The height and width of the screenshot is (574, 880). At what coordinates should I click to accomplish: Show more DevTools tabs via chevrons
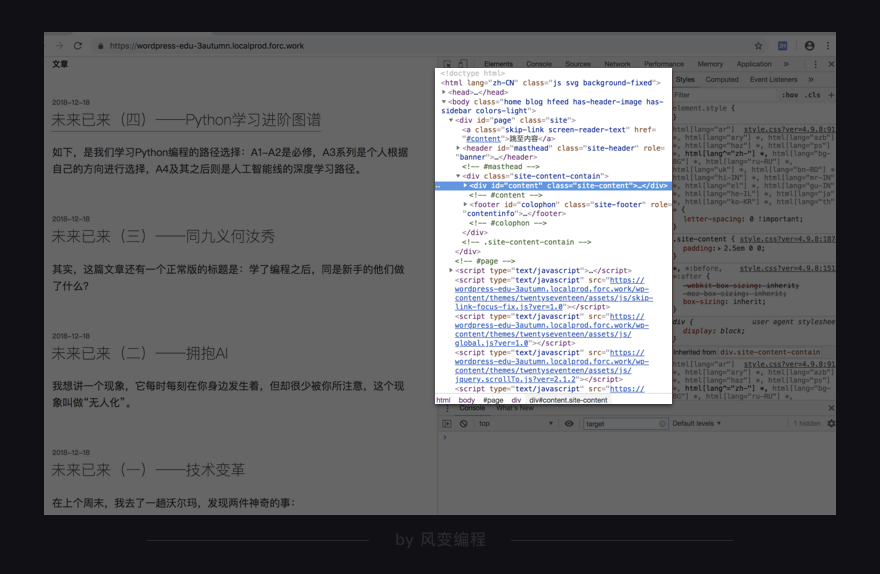click(786, 64)
